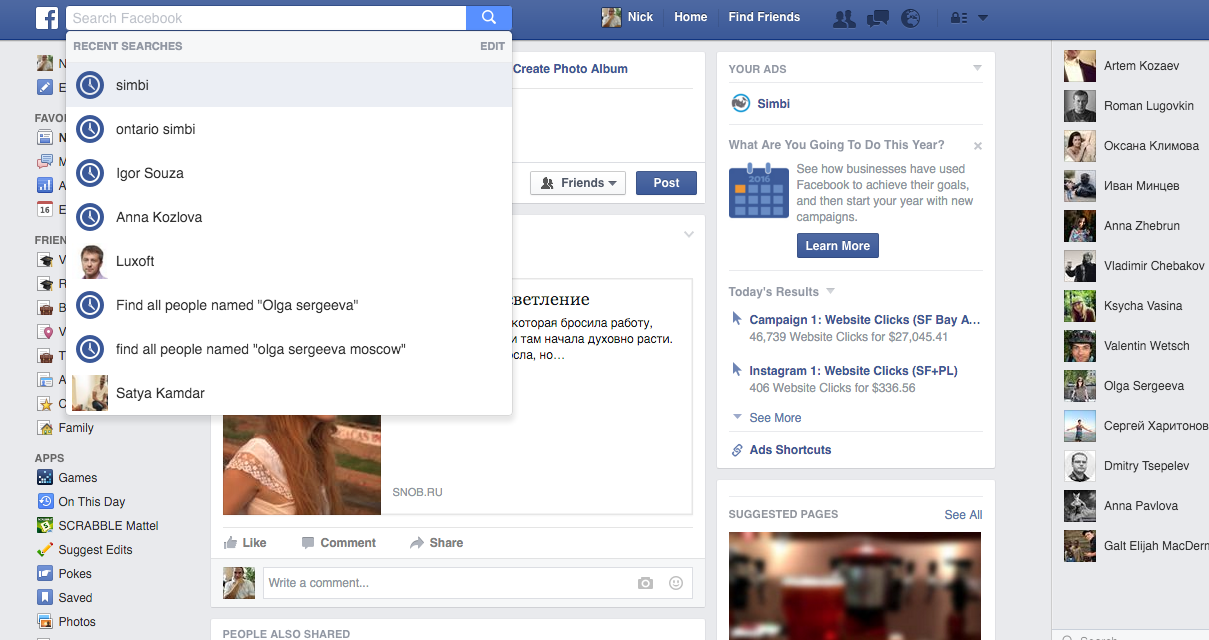
Task: Open the suggested page thumbnail image
Action: [x=855, y=586]
